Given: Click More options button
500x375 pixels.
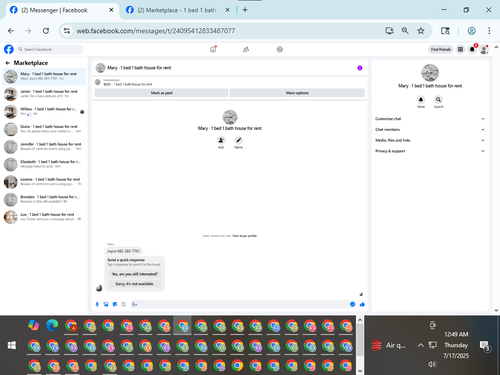Looking at the screenshot, I should pyautogui.click(x=297, y=93).
